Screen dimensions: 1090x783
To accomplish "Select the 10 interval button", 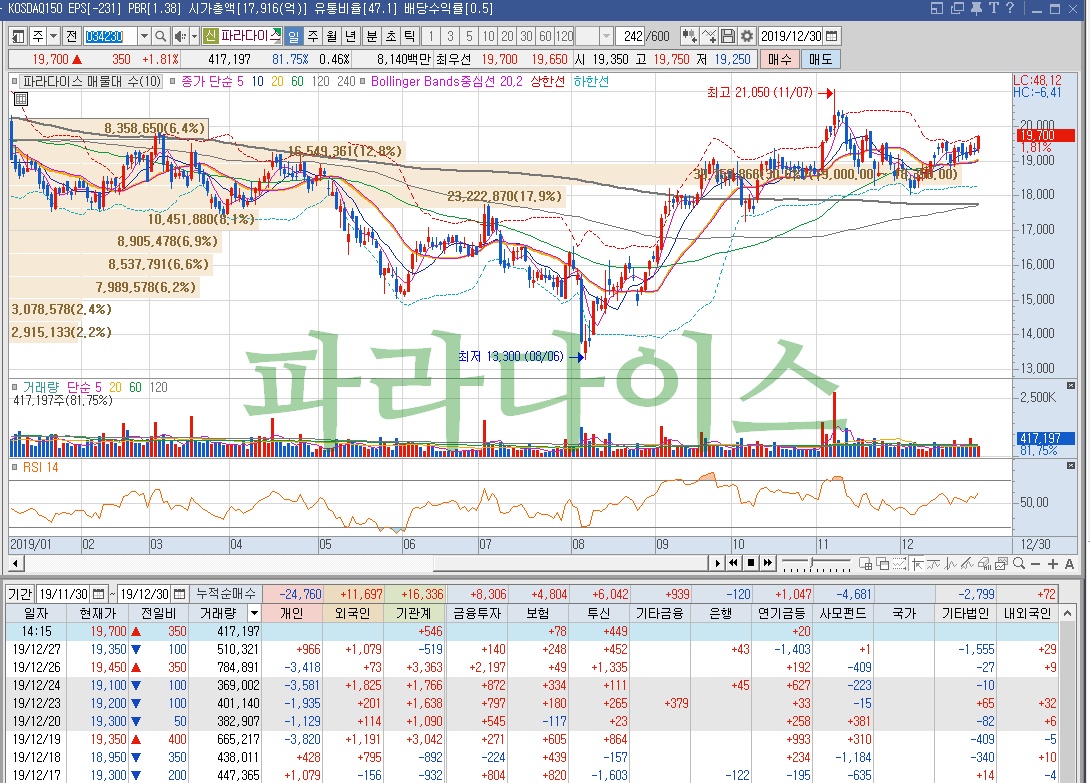I will (489, 36).
